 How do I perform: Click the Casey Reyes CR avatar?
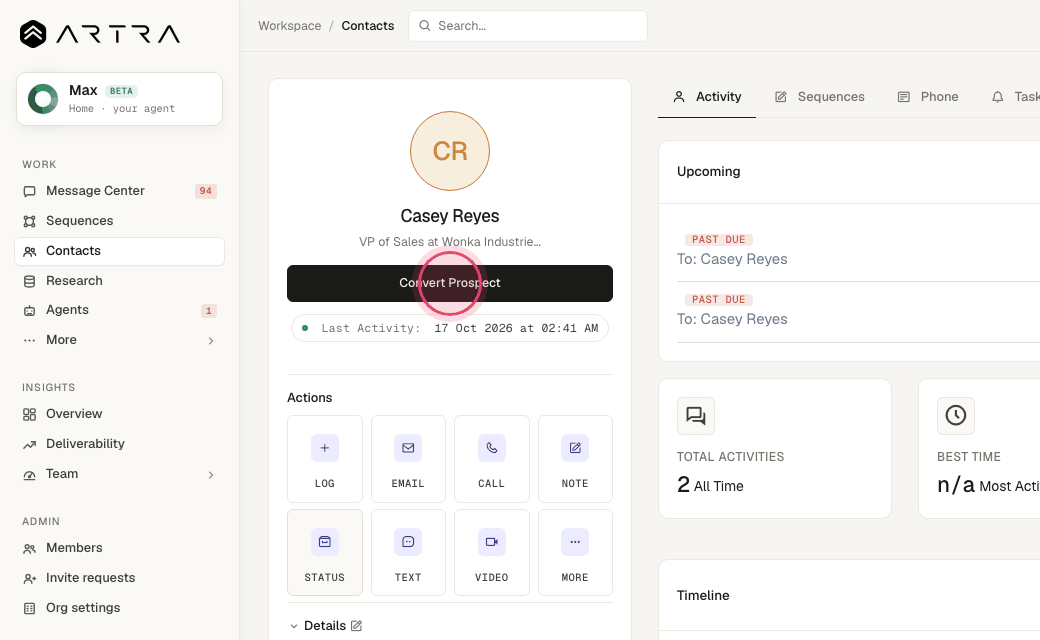(x=450, y=151)
